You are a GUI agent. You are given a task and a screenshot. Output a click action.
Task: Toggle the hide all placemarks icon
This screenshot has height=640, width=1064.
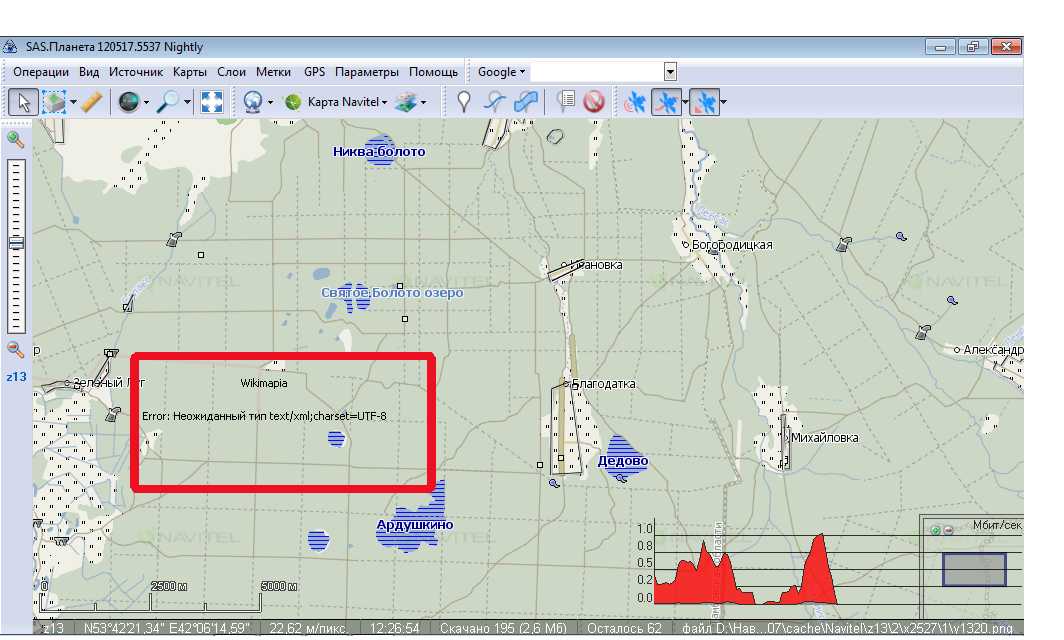click(594, 102)
